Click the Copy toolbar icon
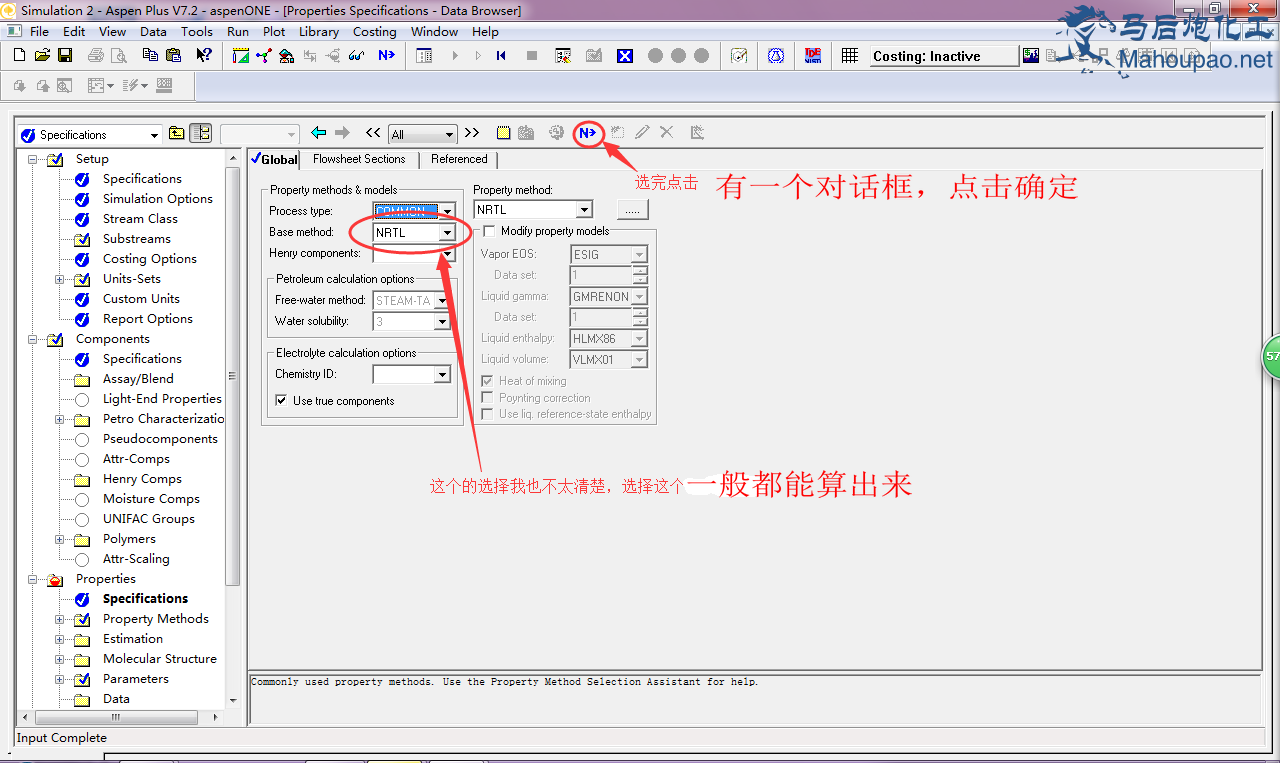 click(150, 56)
